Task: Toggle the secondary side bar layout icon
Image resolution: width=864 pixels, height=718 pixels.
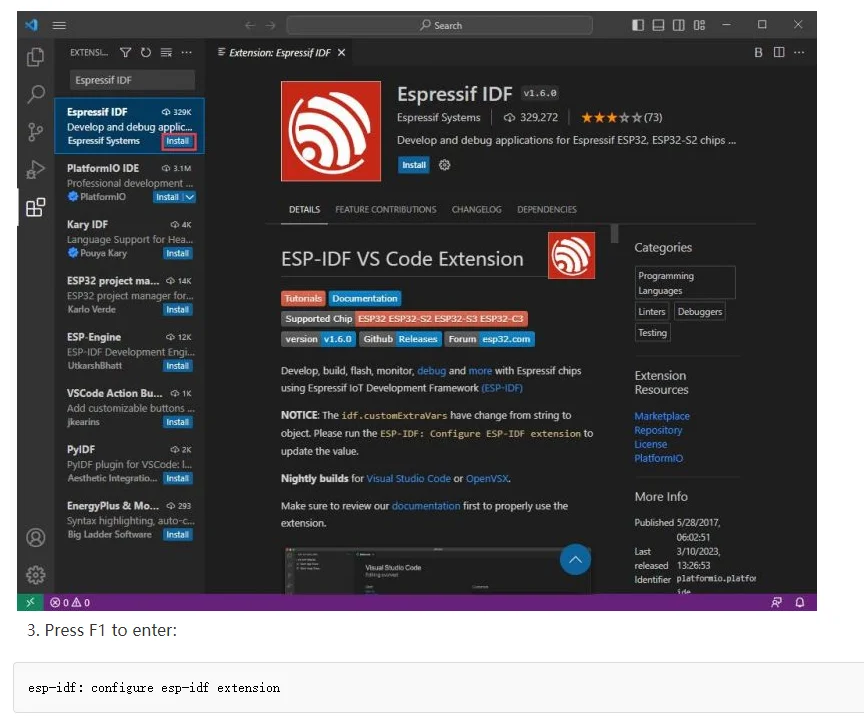Action: pos(678,25)
